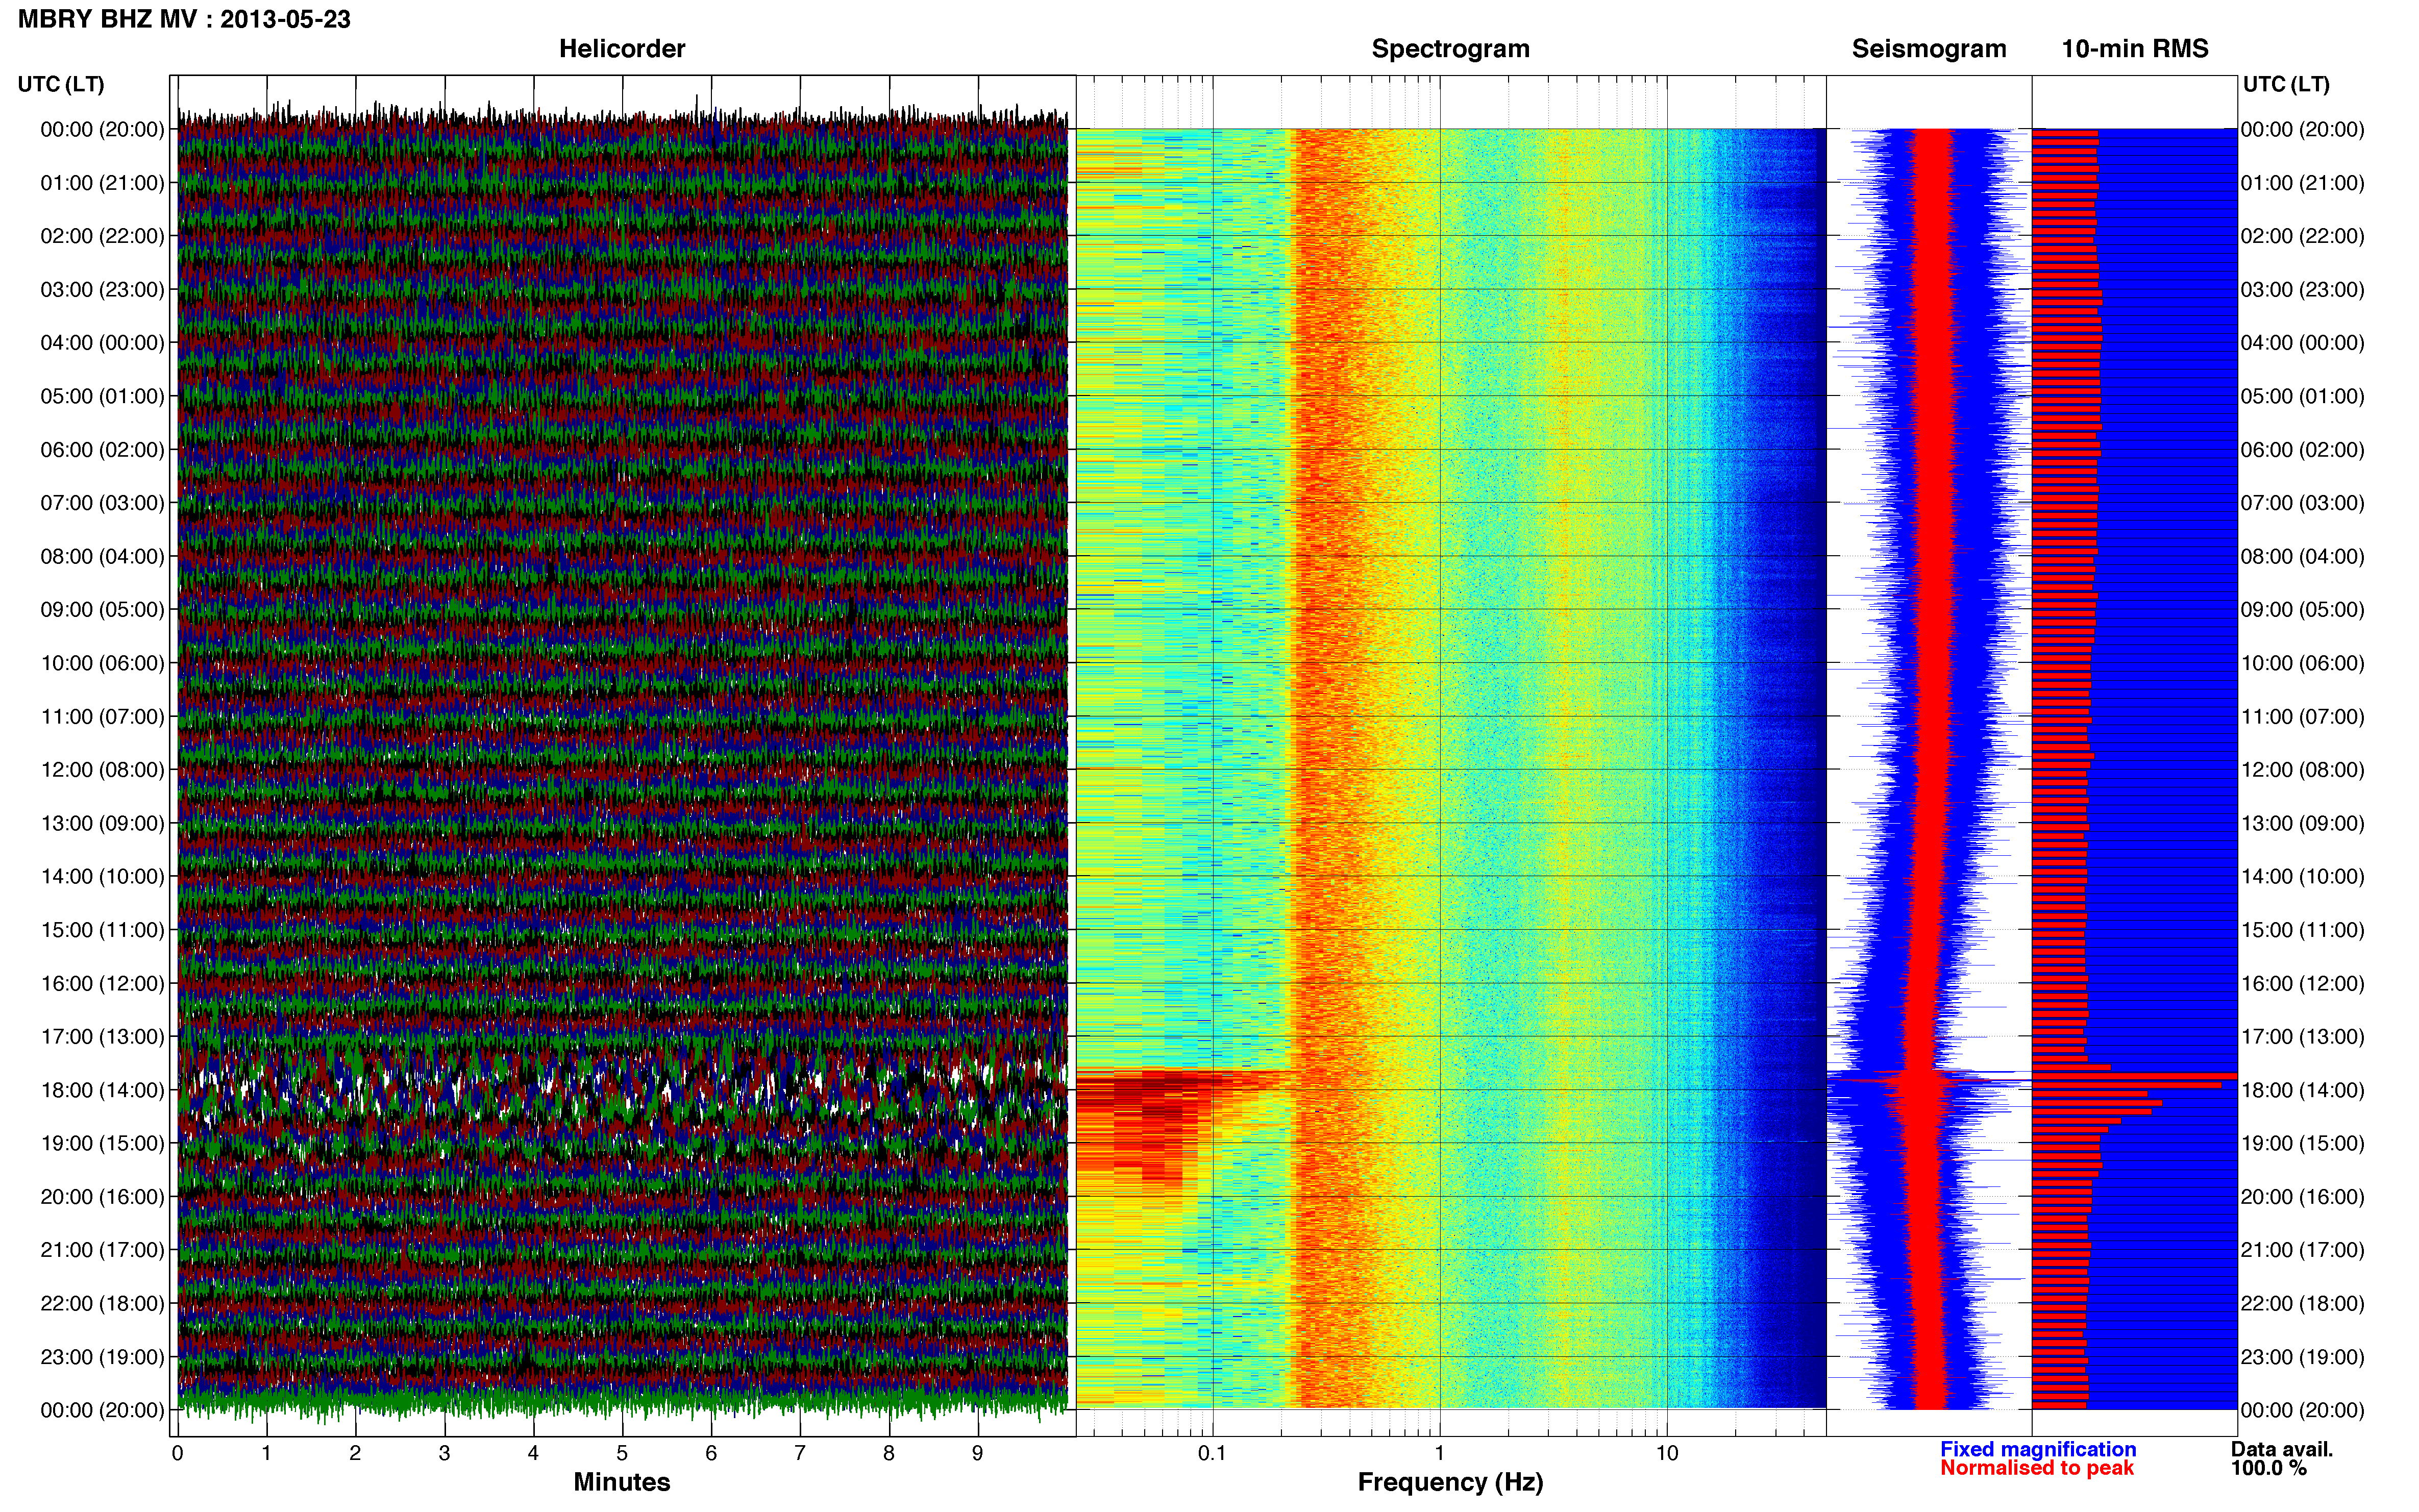This screenshot has height=1512, width=2419.
Task: Click the '10' frequency axis tick label
Action: coord(1666,1454)
